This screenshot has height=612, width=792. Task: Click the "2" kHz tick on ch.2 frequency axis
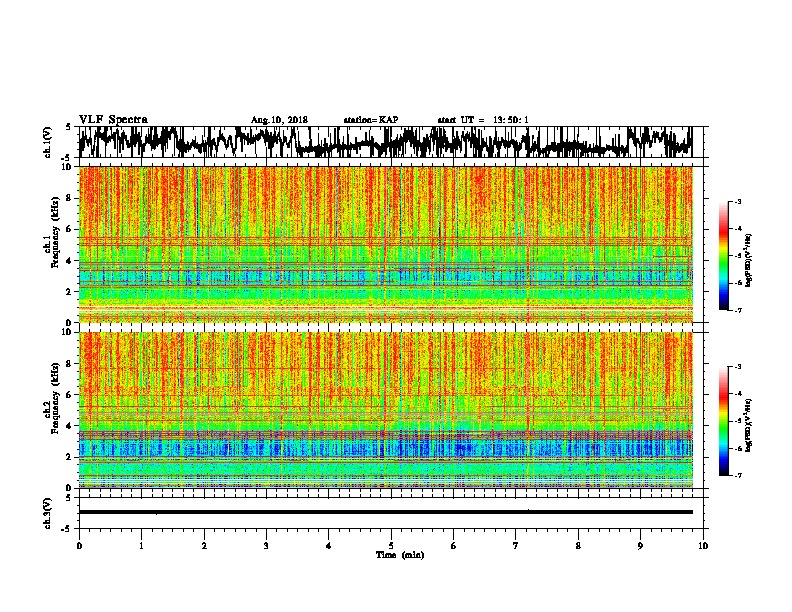69,457
